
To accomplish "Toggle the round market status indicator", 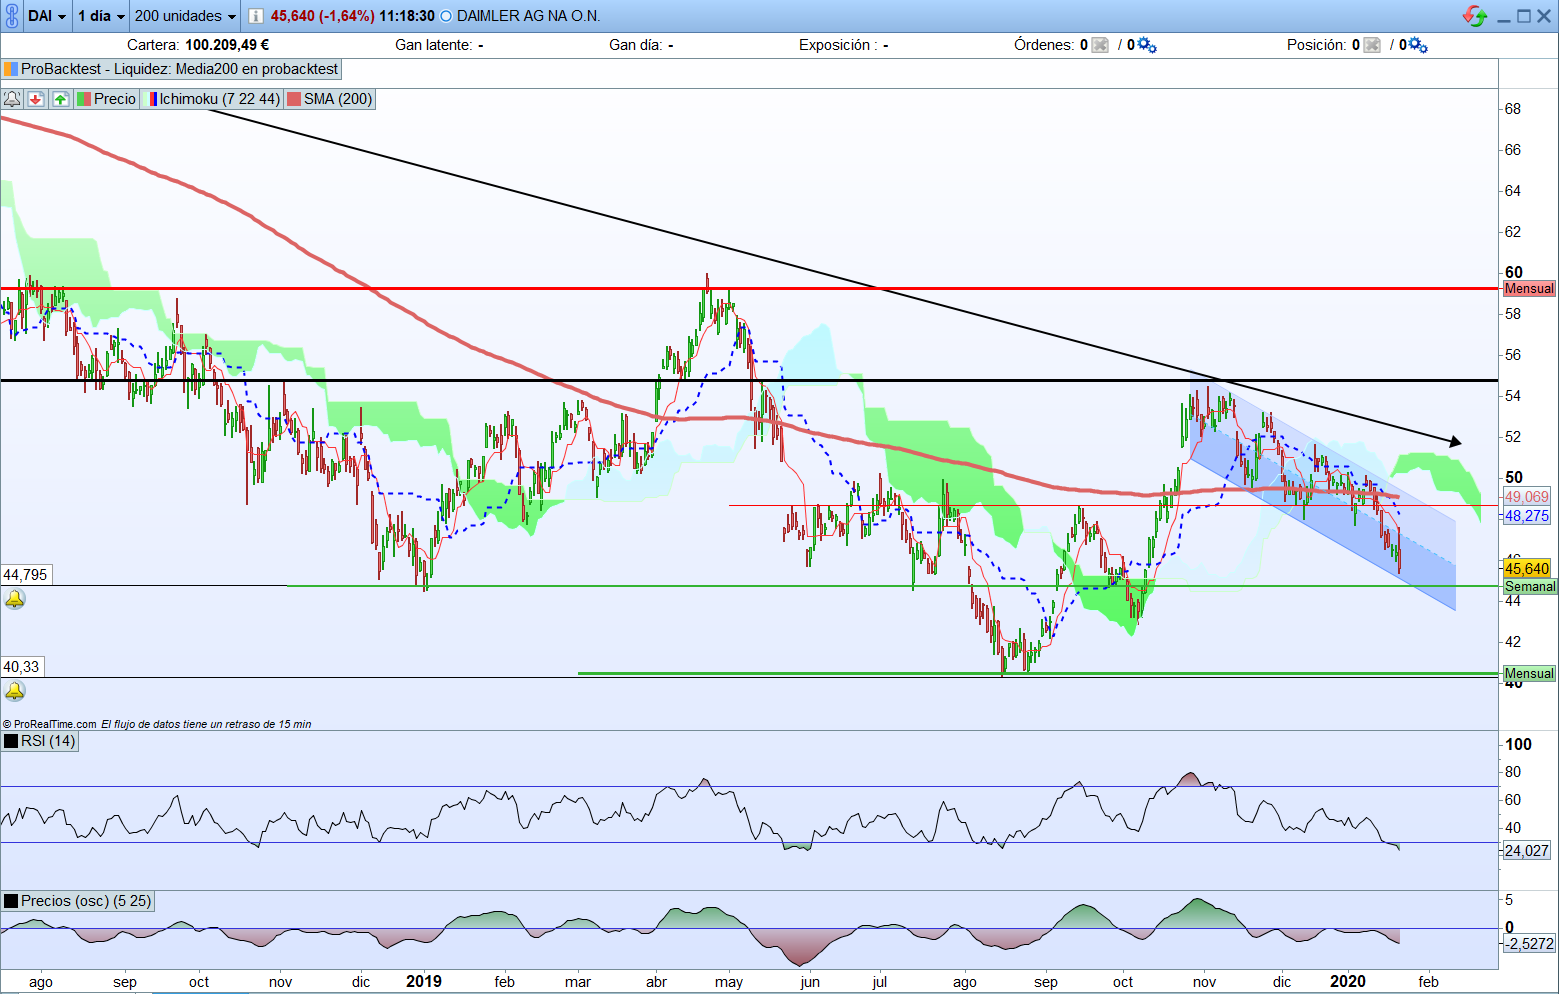I will [446, 16].
